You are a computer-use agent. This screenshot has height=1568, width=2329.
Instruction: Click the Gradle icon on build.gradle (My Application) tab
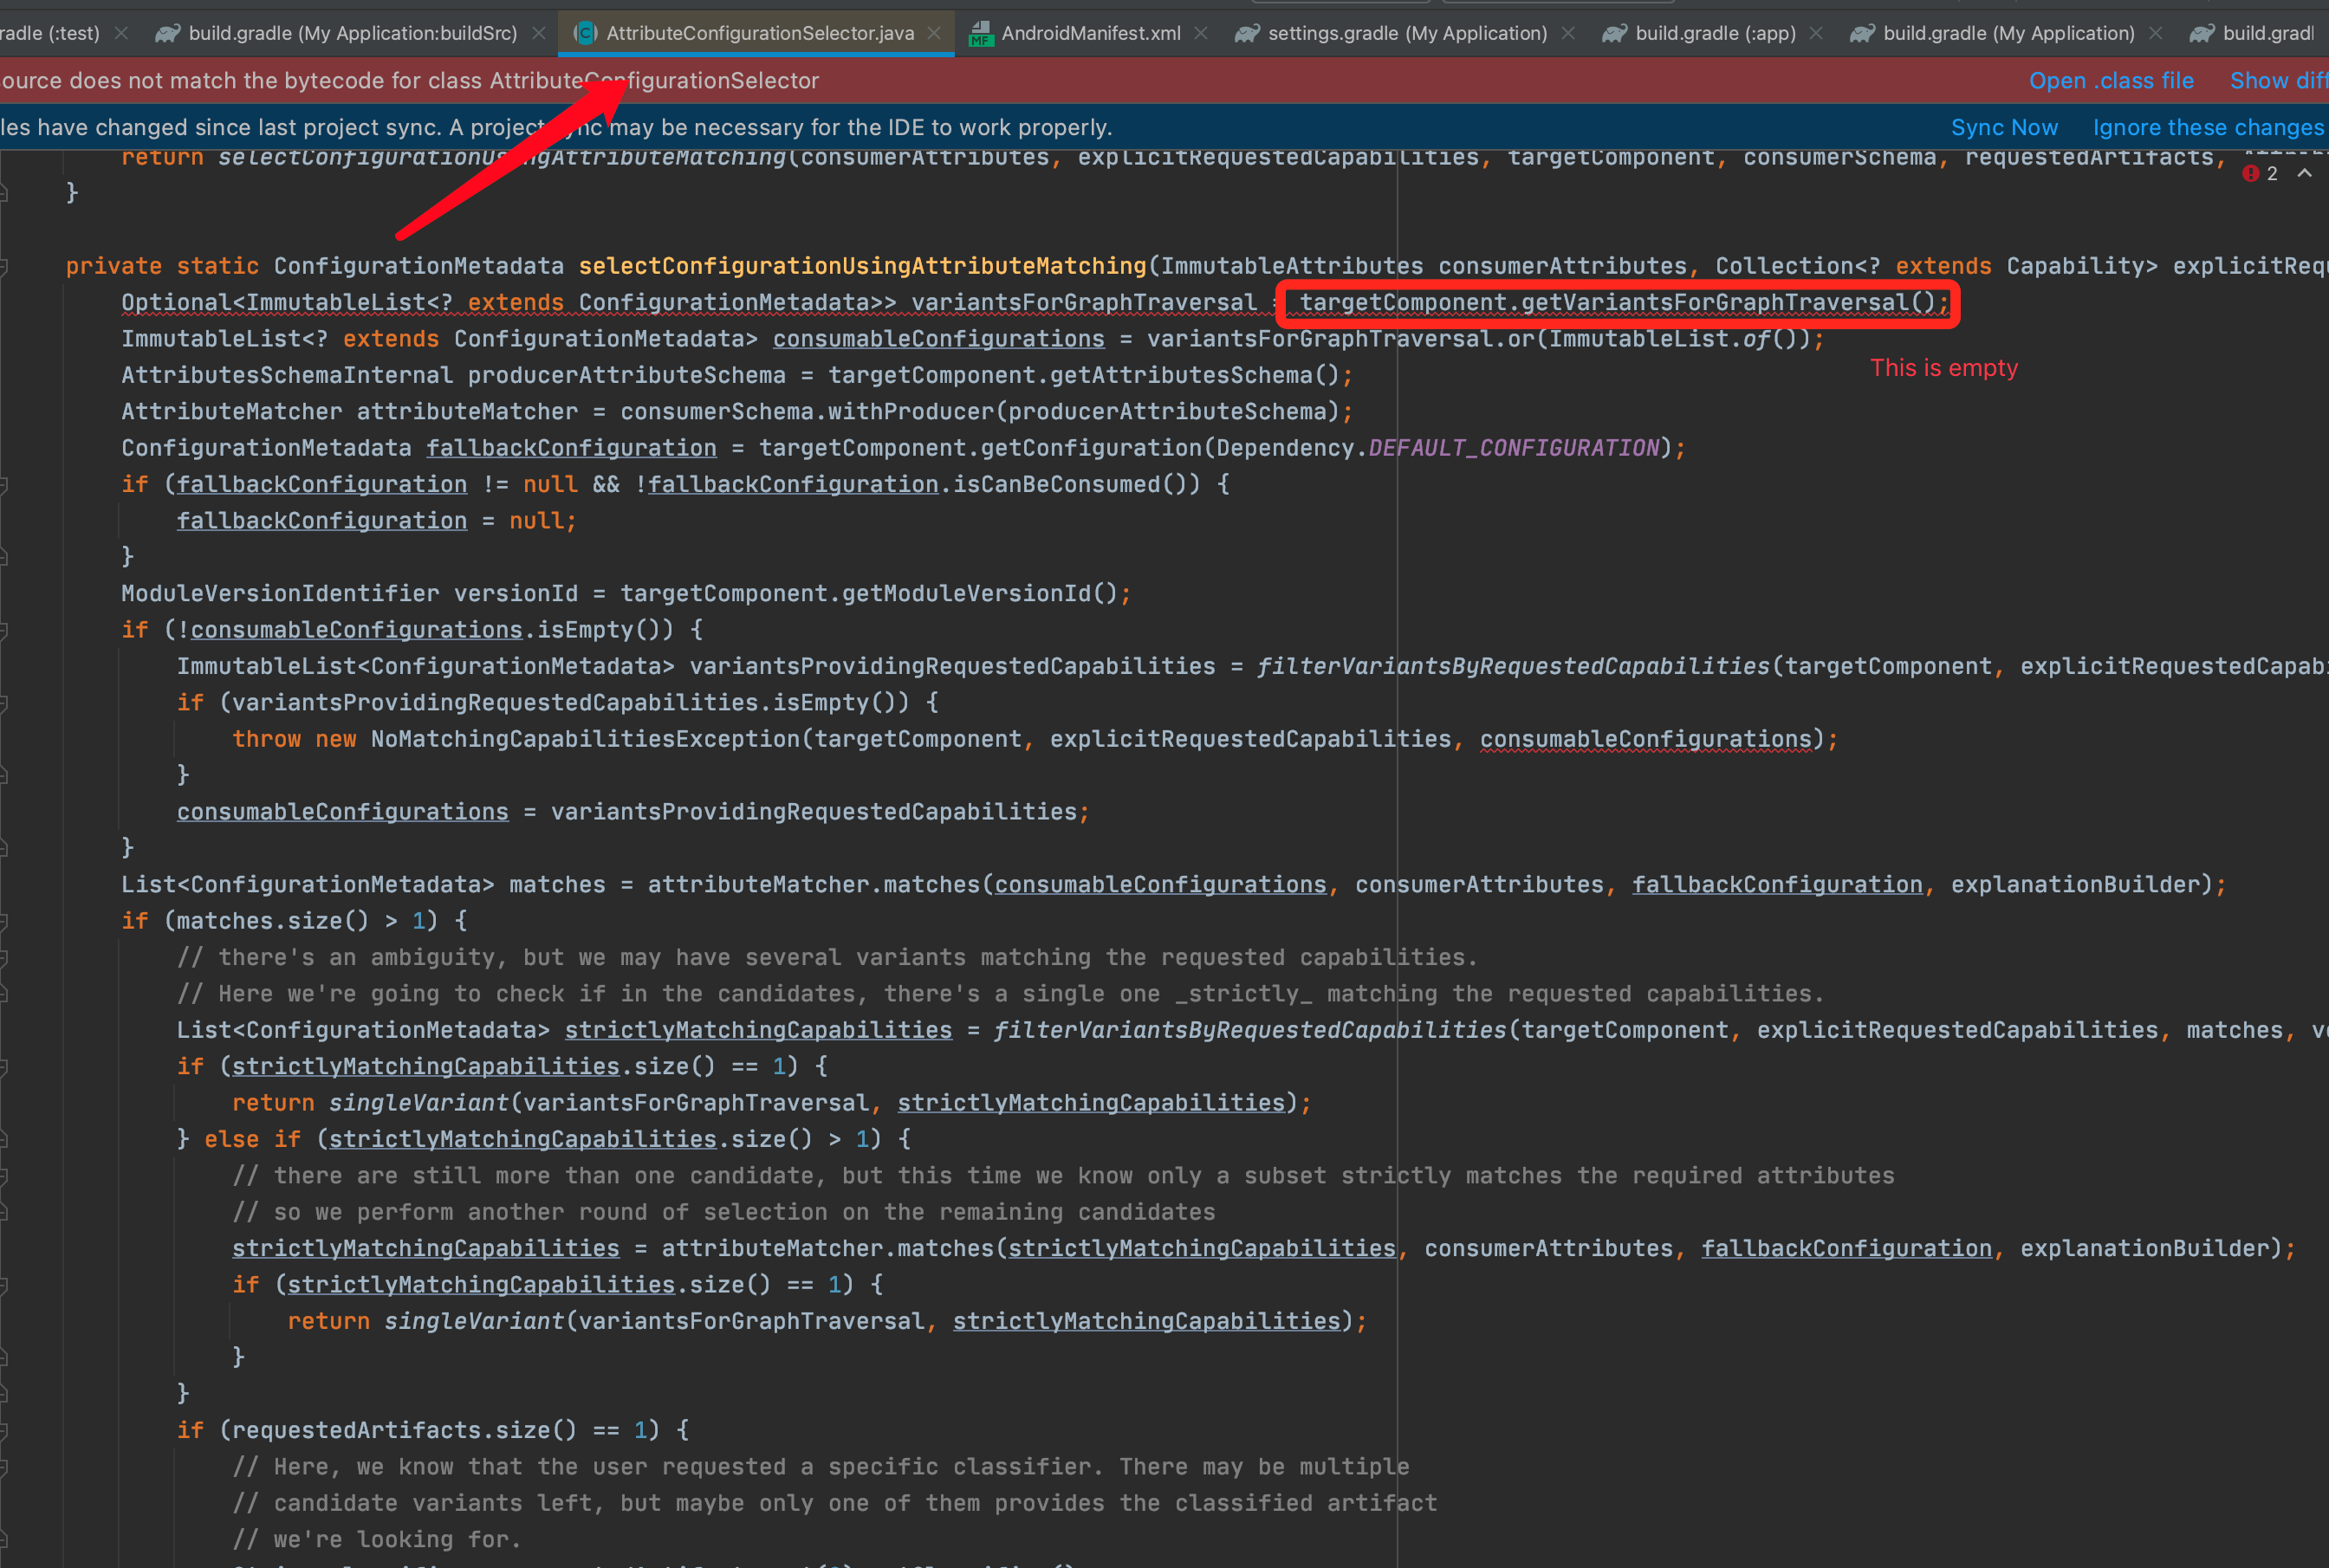click(x=1862, y=33)
